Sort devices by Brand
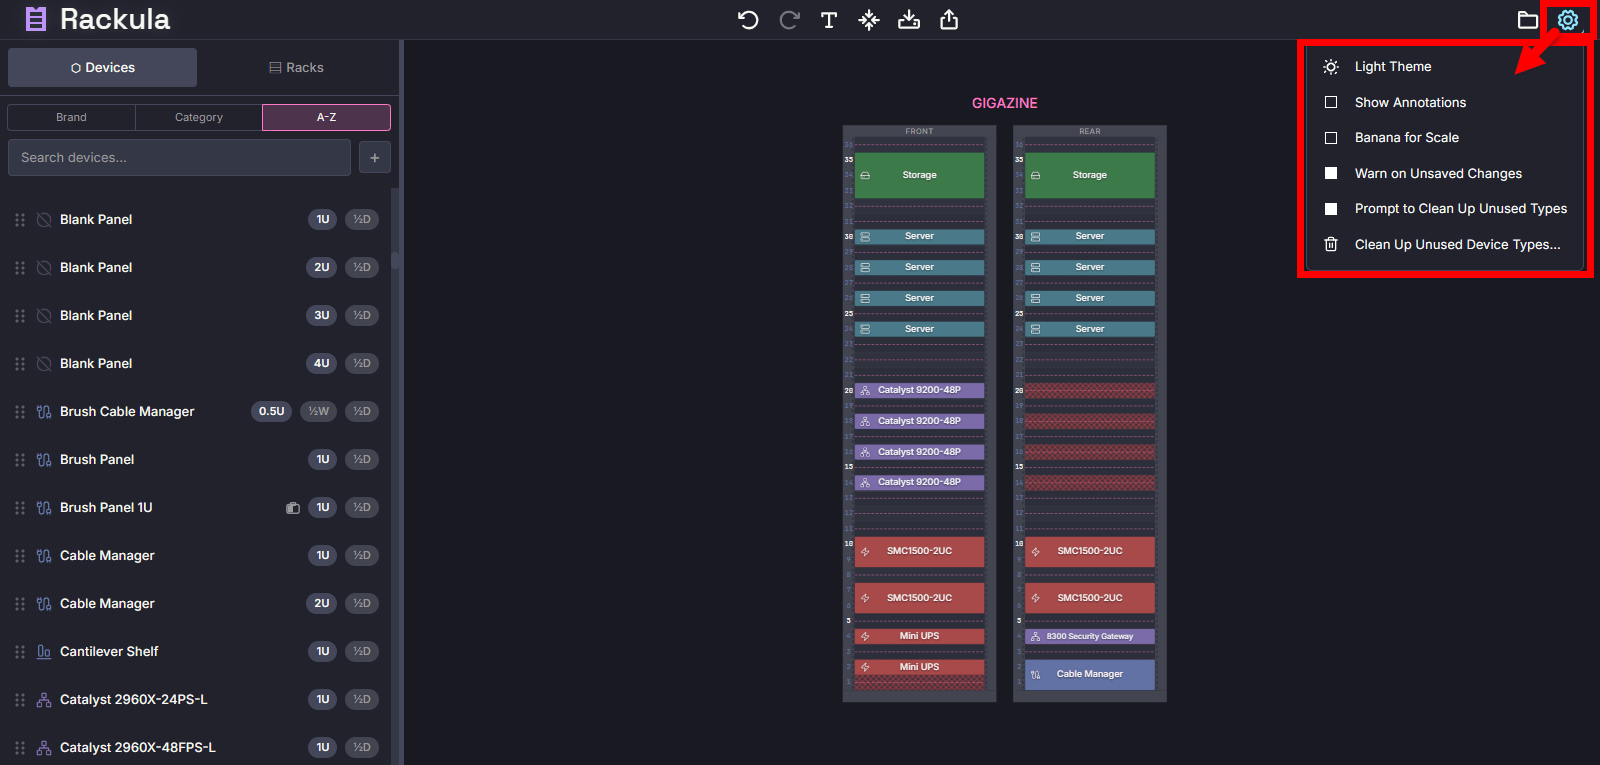The image size is (1600, 765). coord(71,117)
